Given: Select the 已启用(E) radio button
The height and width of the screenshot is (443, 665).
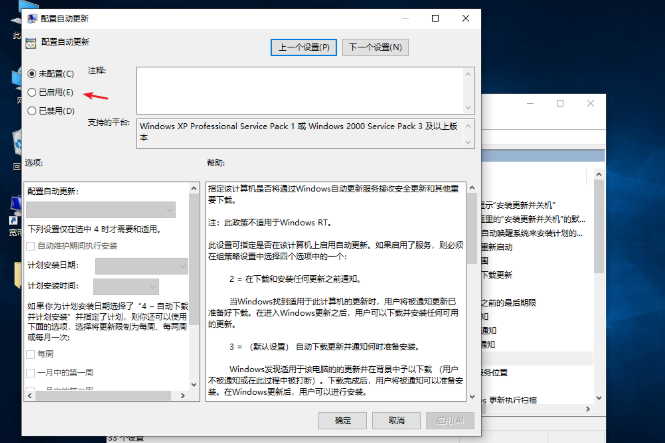Looking at the screenshot, I should [x=32, y=92].
